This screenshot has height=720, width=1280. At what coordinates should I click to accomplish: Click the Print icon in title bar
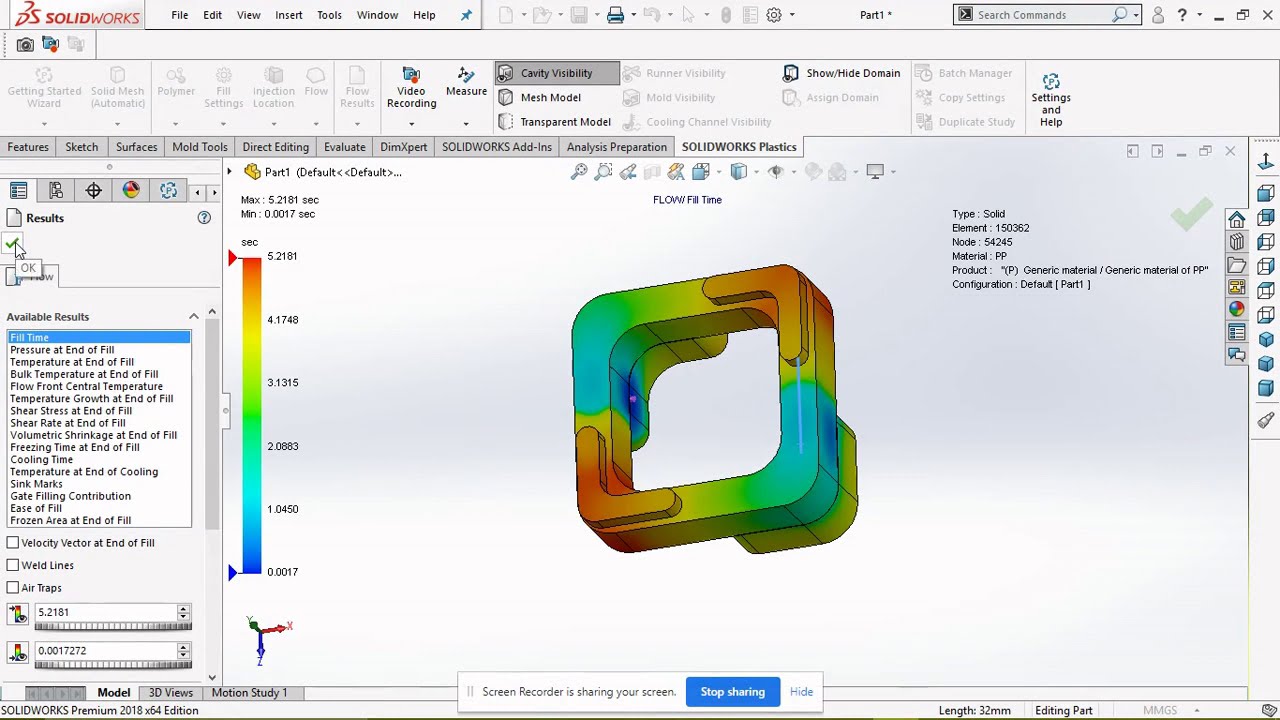[x=615, y=15]
